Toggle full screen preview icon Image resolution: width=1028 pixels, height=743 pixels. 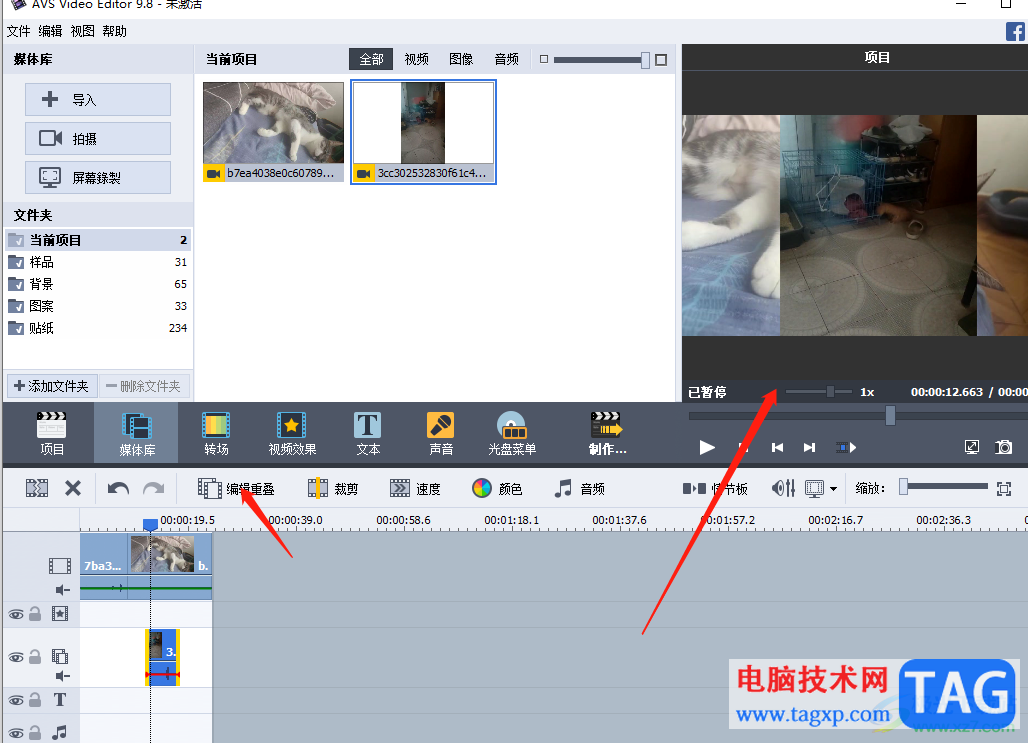972,447
